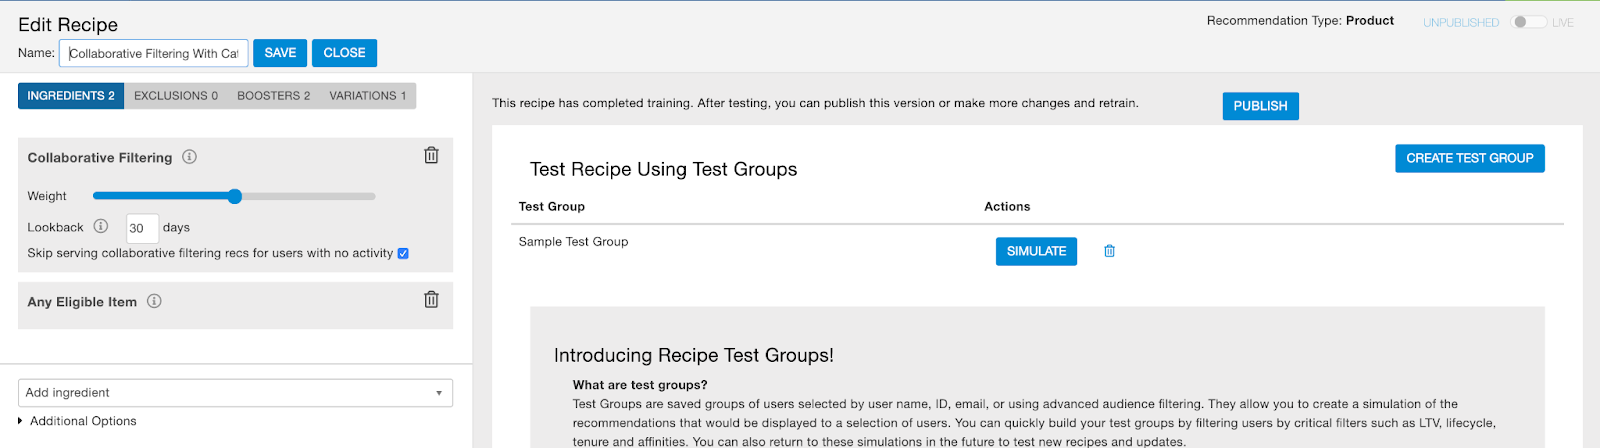Show info for Collaborative Filtering
1600x448 pixels.
pyautogui.click(x=189, y=157)
